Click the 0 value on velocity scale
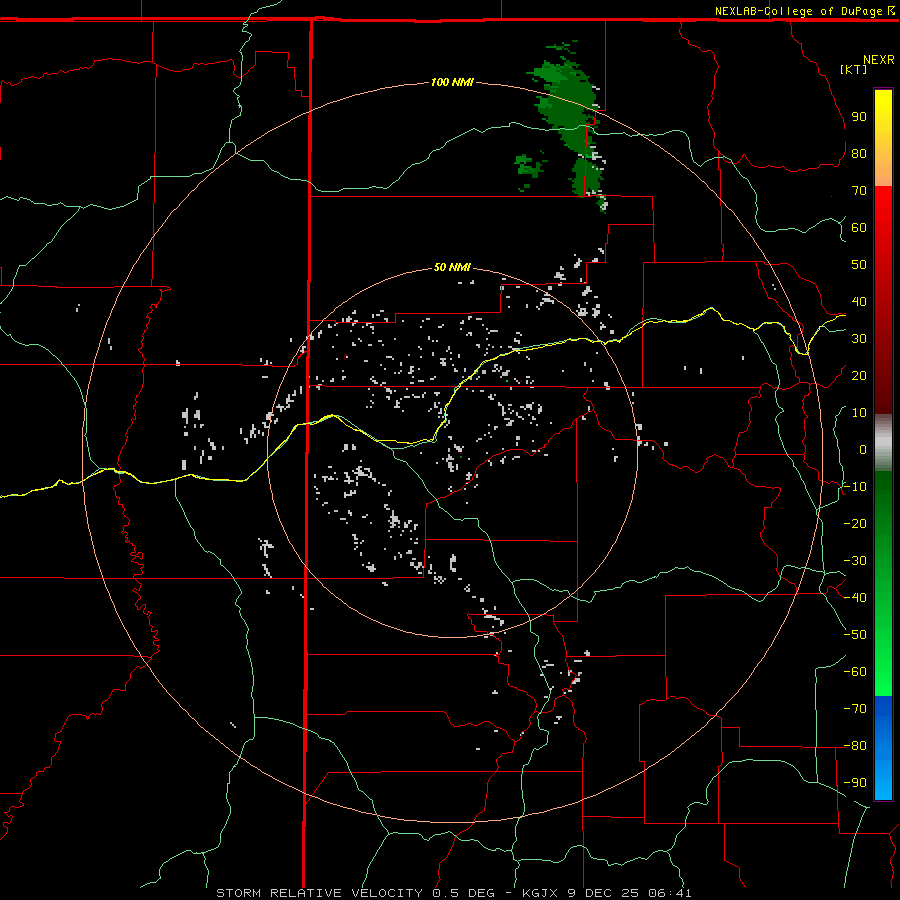The image size is (900, 900). [x=863, y=449]
